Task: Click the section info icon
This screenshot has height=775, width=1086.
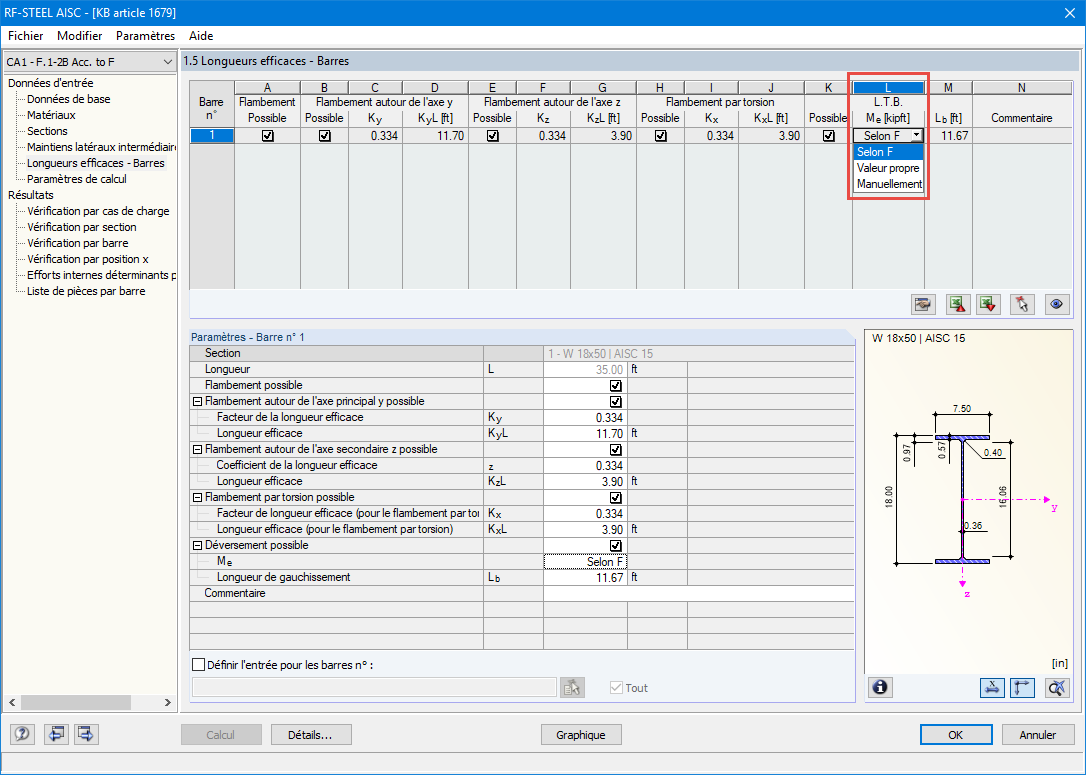Action: tap(880, 687)
